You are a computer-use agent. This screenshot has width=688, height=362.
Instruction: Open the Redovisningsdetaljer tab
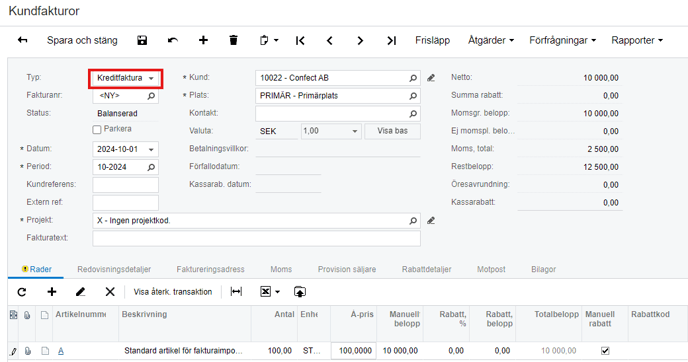[x=114, y=269]
